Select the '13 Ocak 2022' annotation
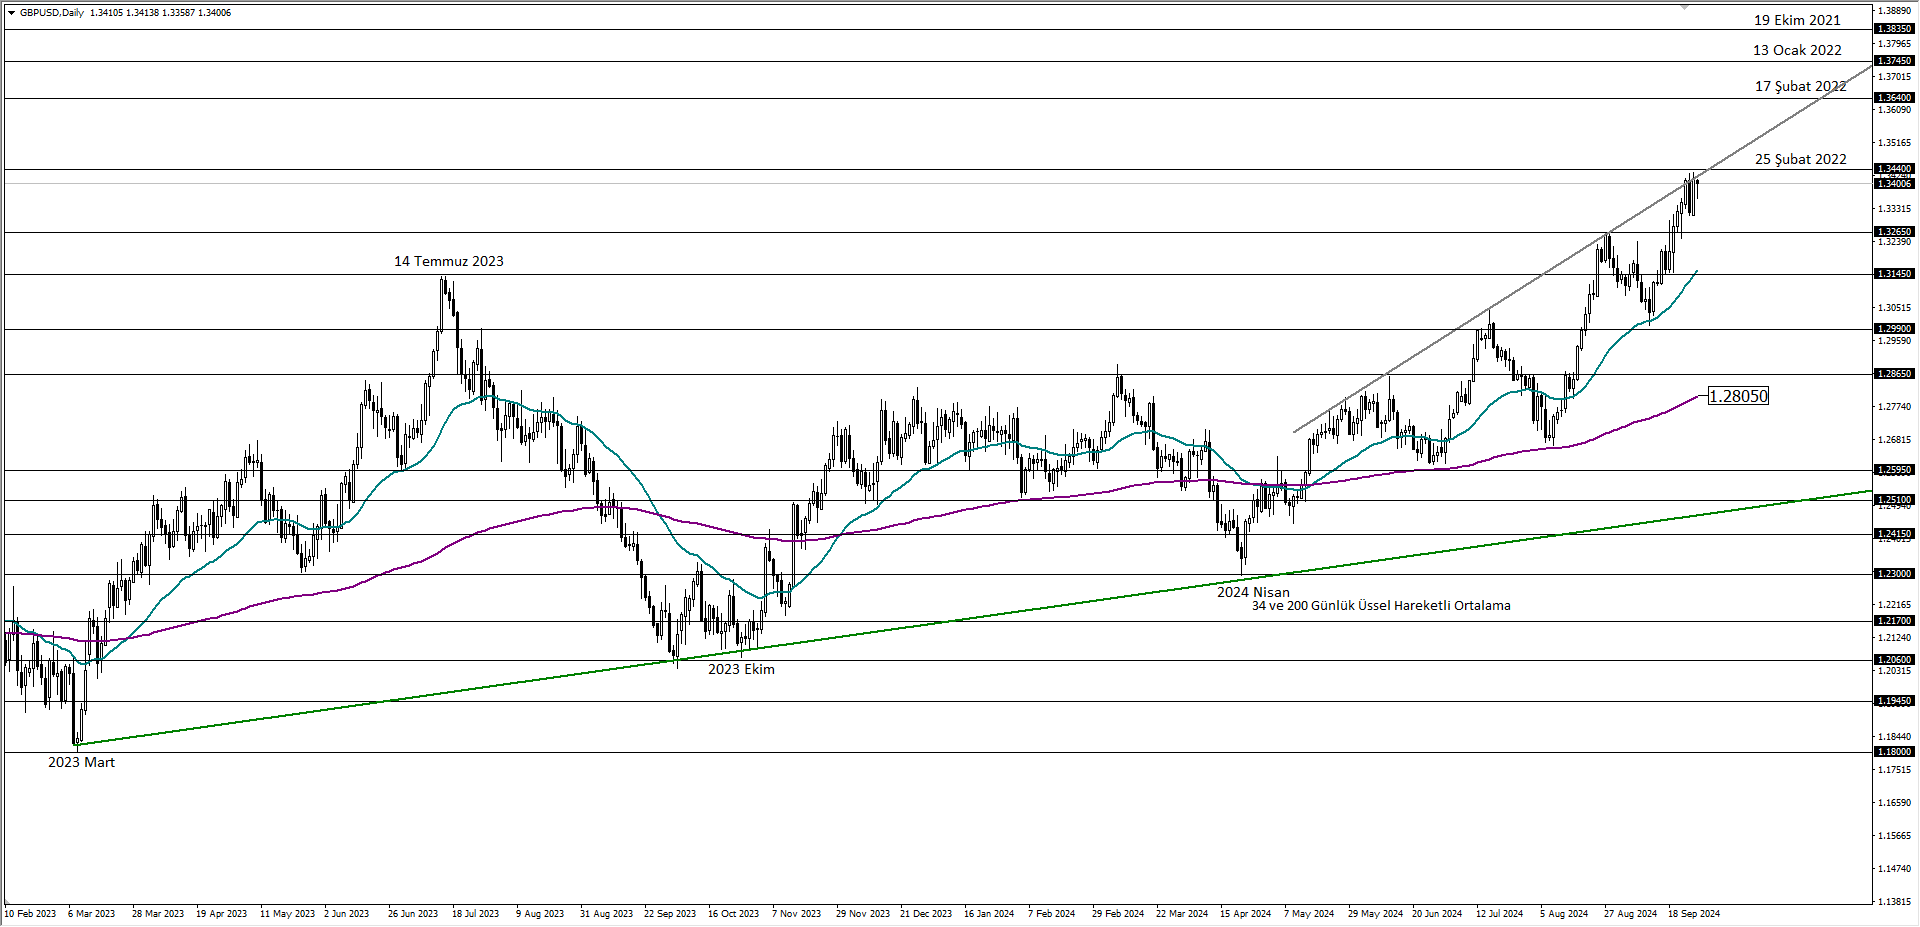This screenshot has width=1920, height=927. 1797,50
